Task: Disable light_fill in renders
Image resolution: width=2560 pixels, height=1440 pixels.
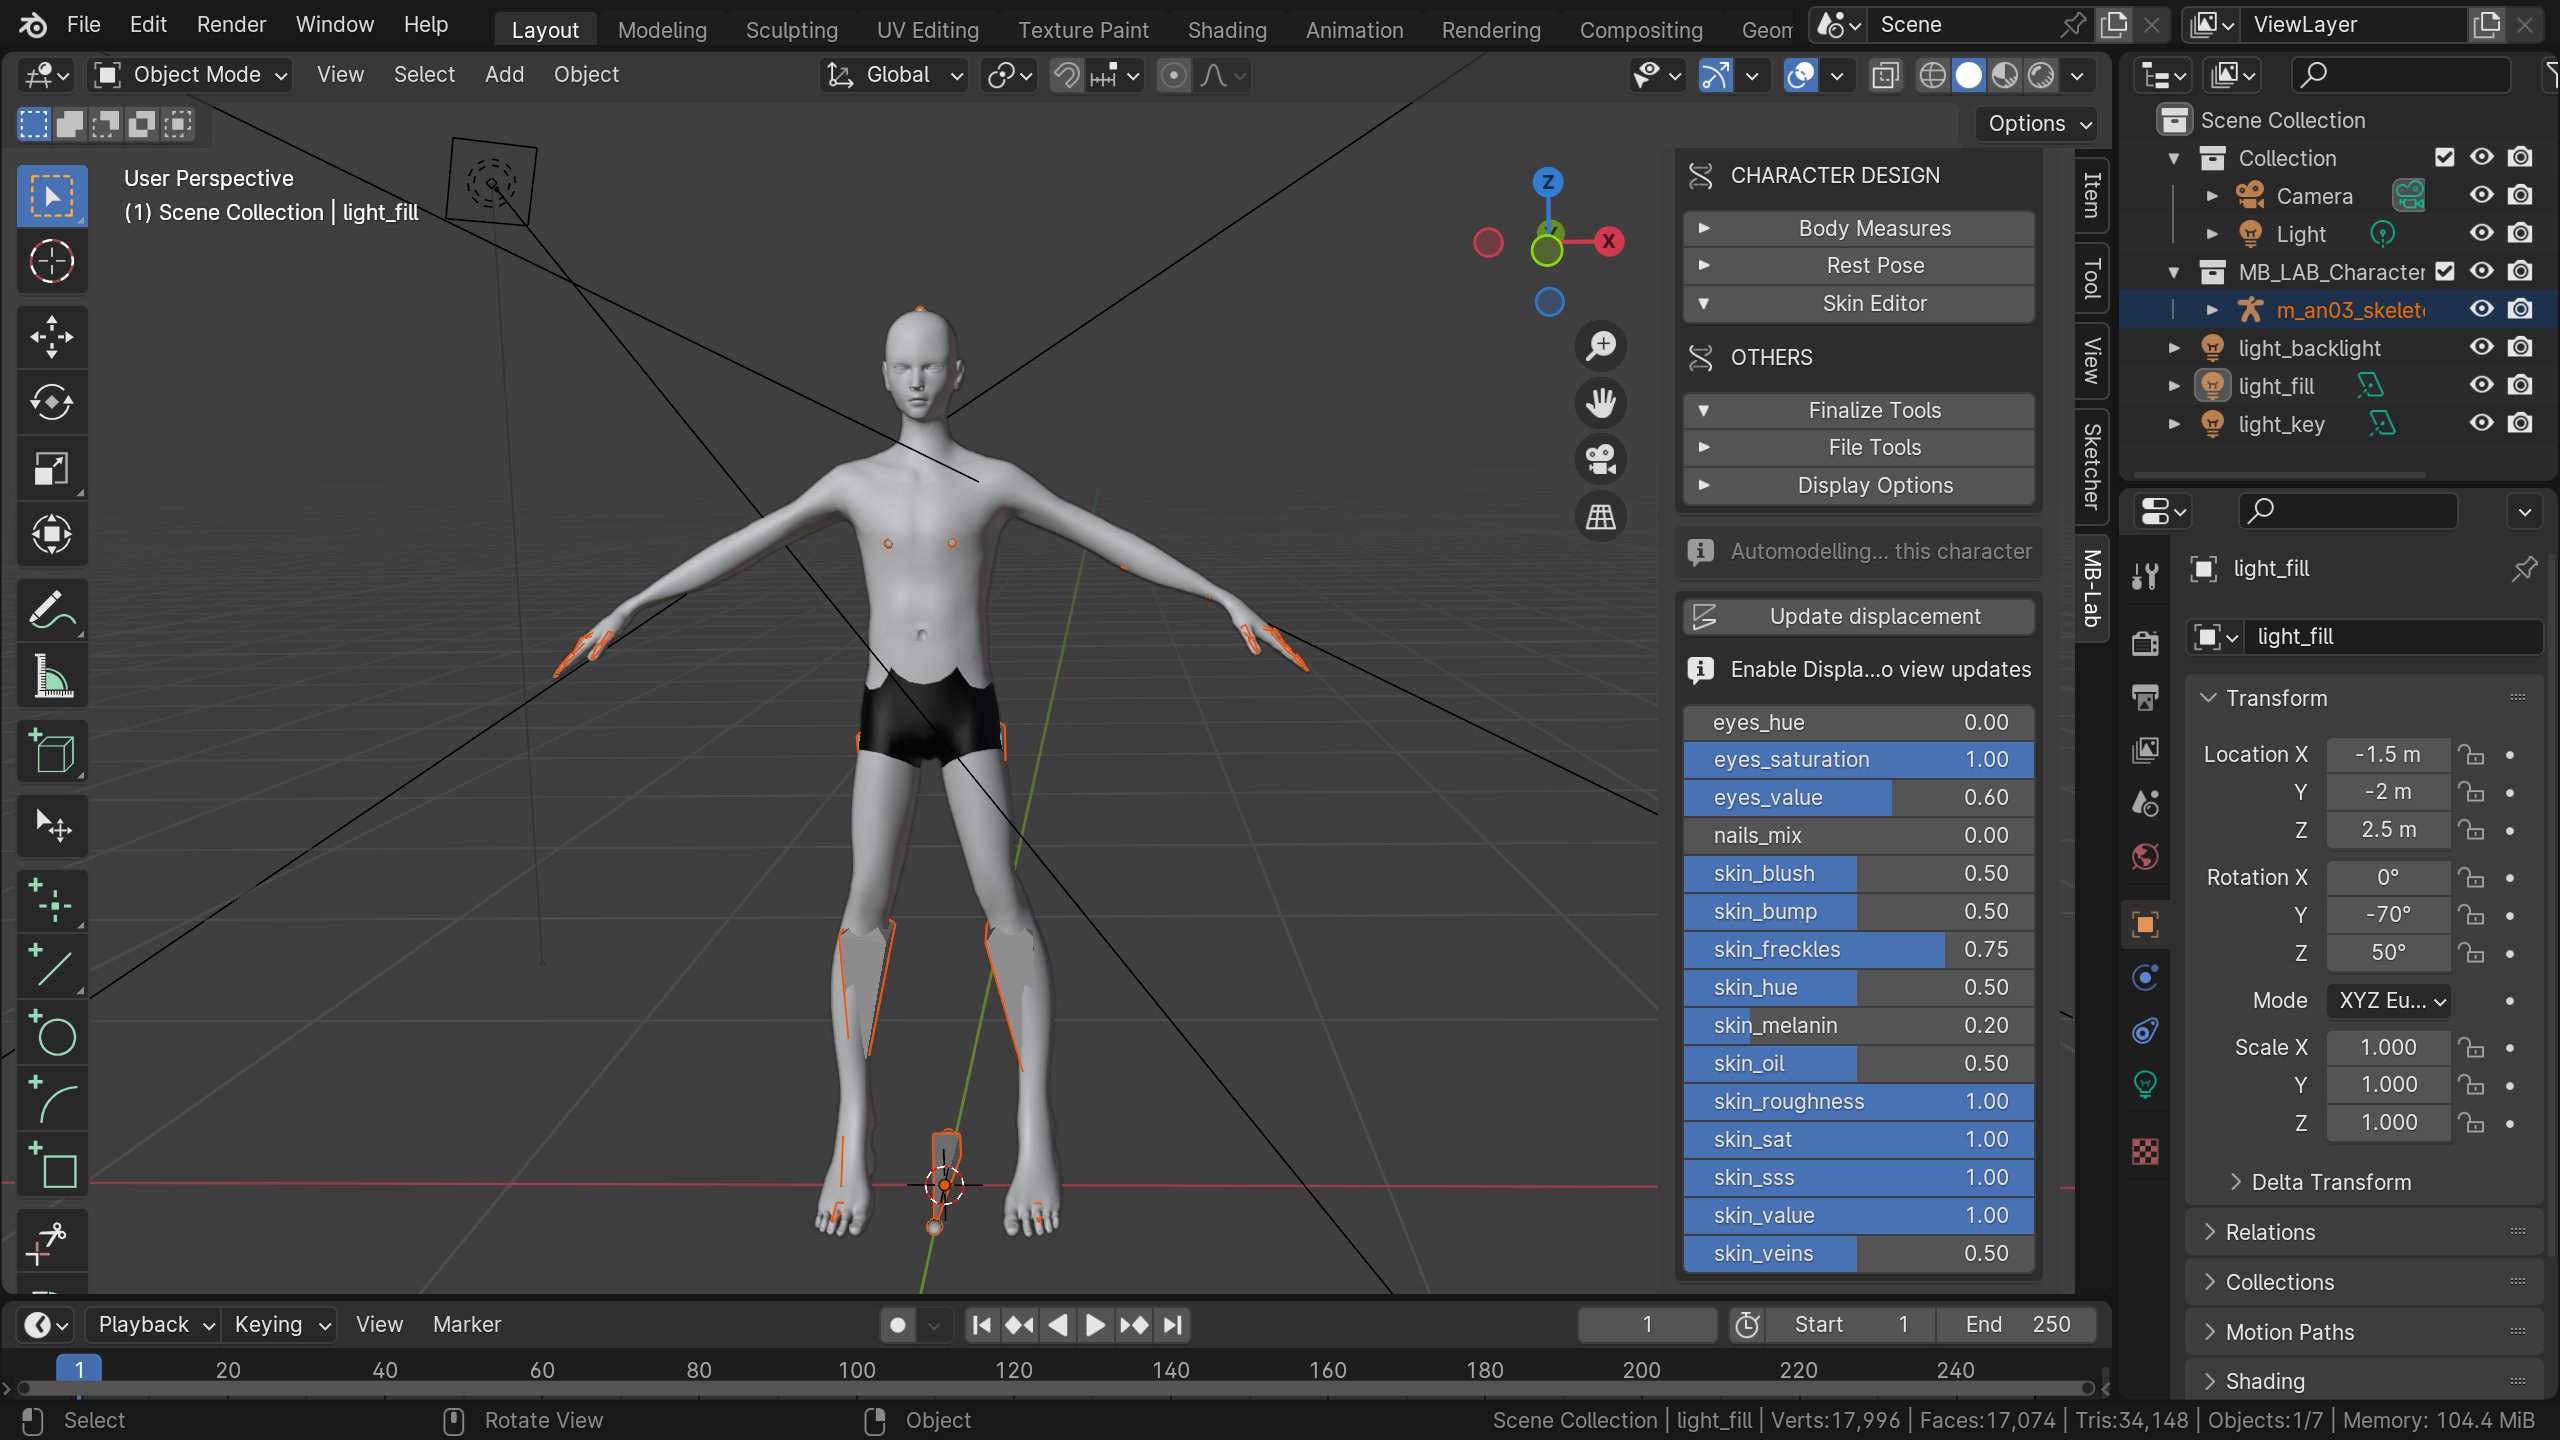Action: coord(2520,385)
